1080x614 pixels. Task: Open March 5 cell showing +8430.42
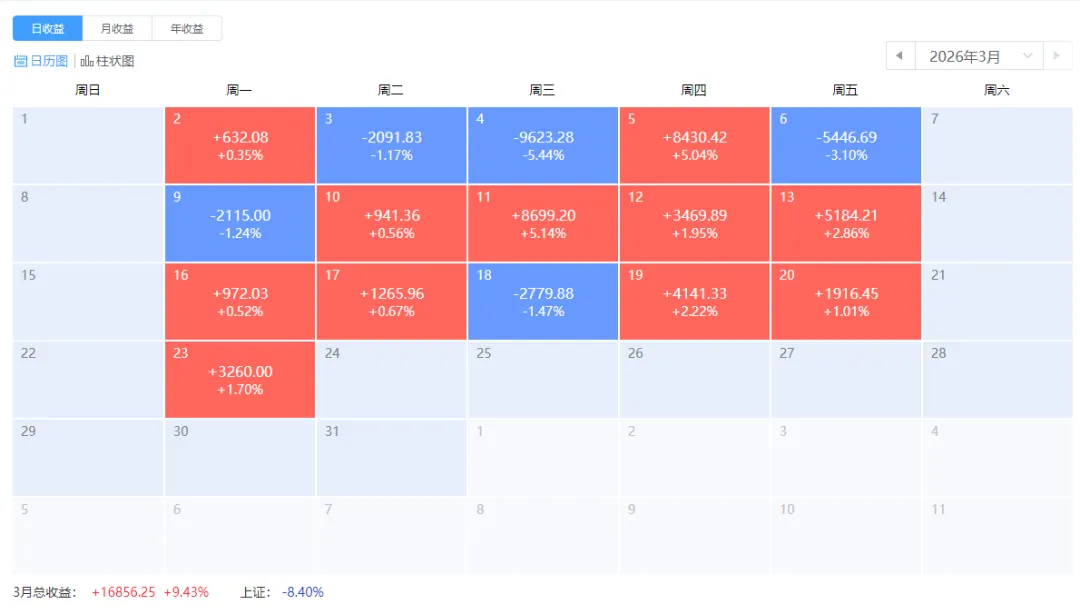tap(694, 145)
